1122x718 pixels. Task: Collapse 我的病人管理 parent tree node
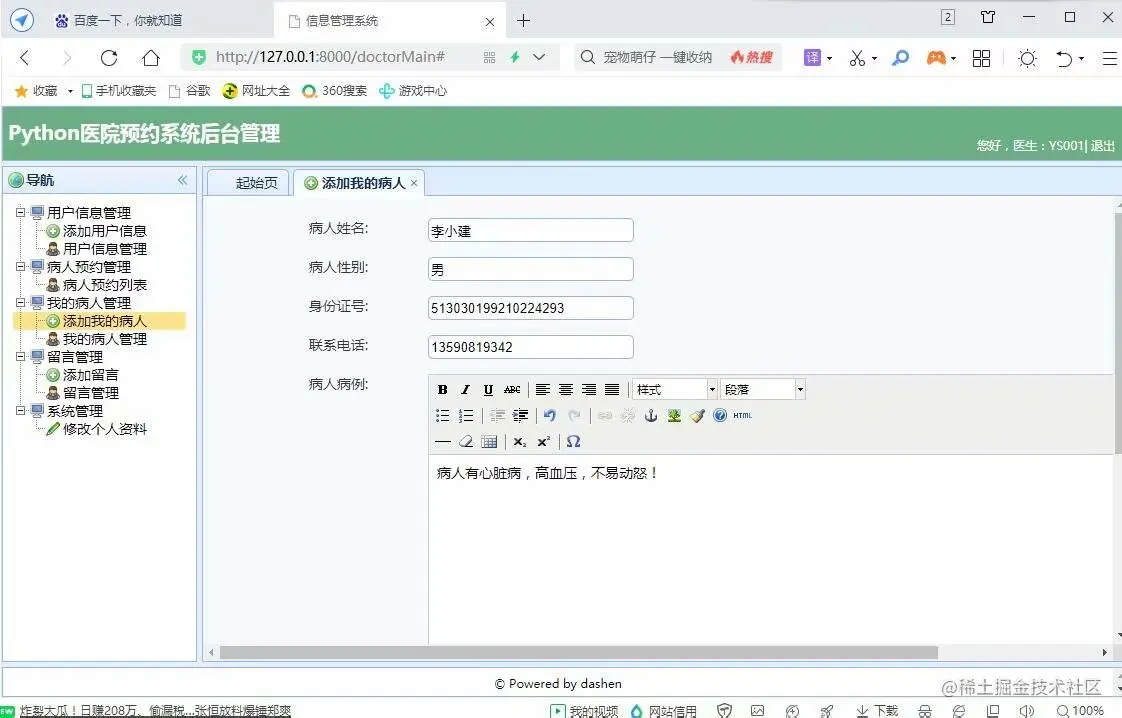(21, 302)
